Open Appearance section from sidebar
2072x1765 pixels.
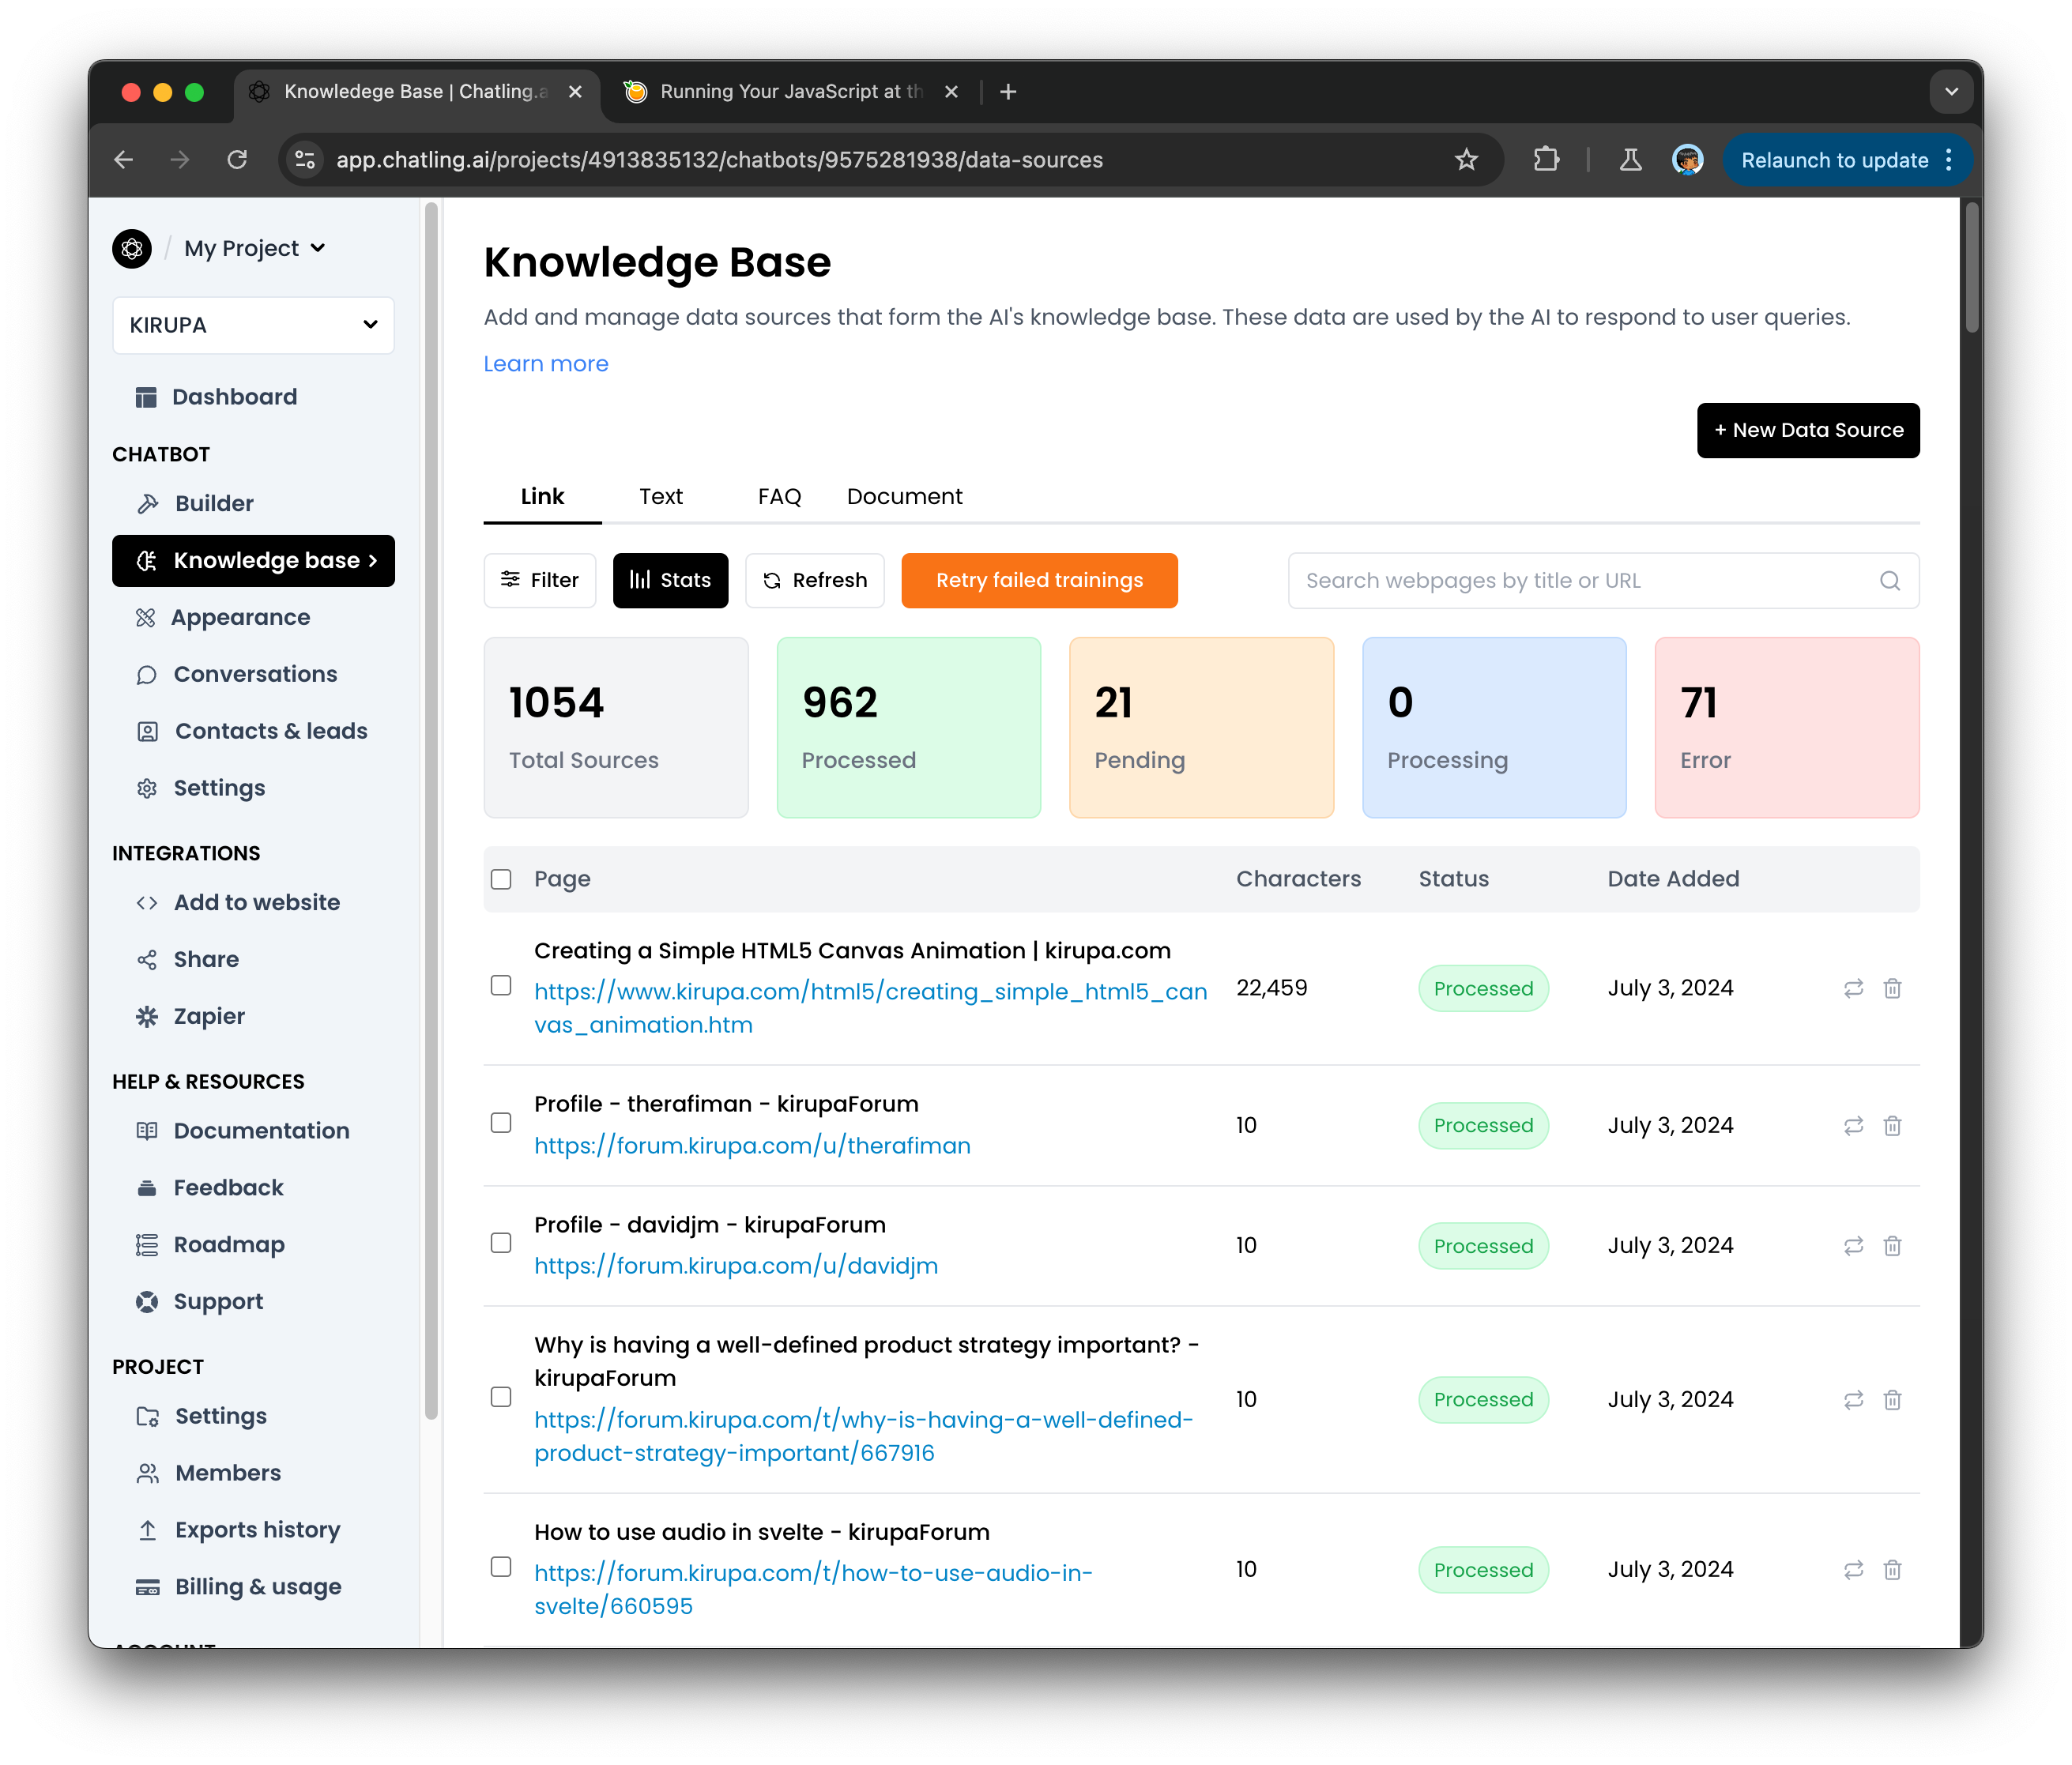click(240, 617)
